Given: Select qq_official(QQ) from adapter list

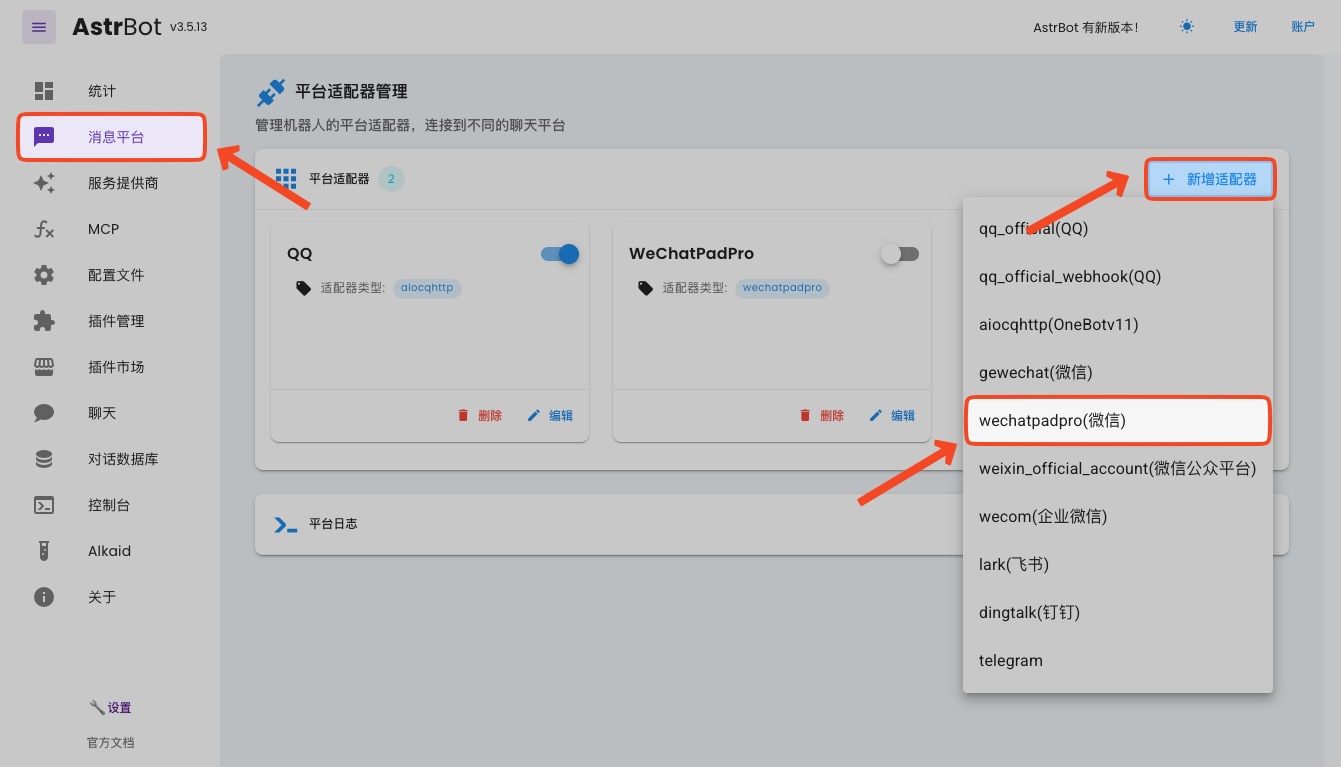Looking at the screenshot, I should (x=1118, y=228).
